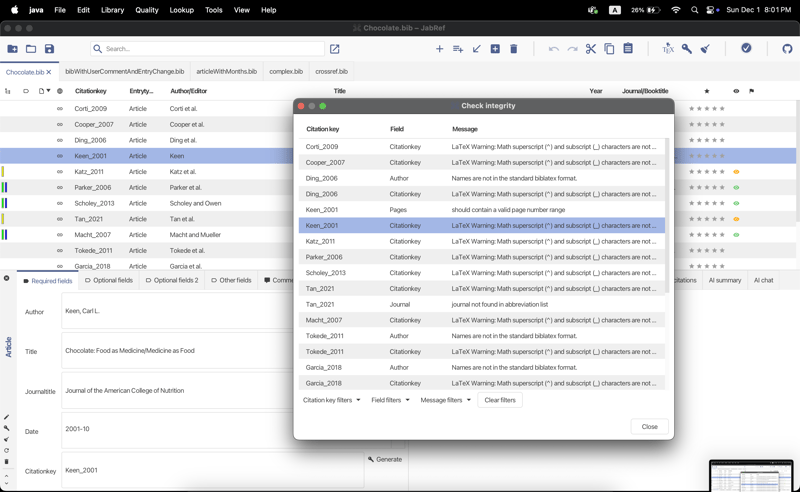Click the paste clipboard icon

[x=628, y=49]
